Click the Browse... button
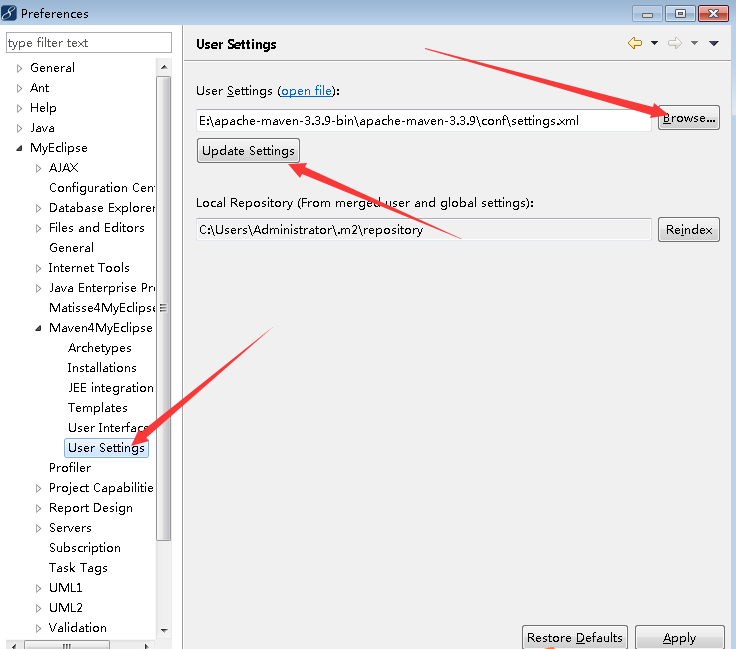 (689, 118)
